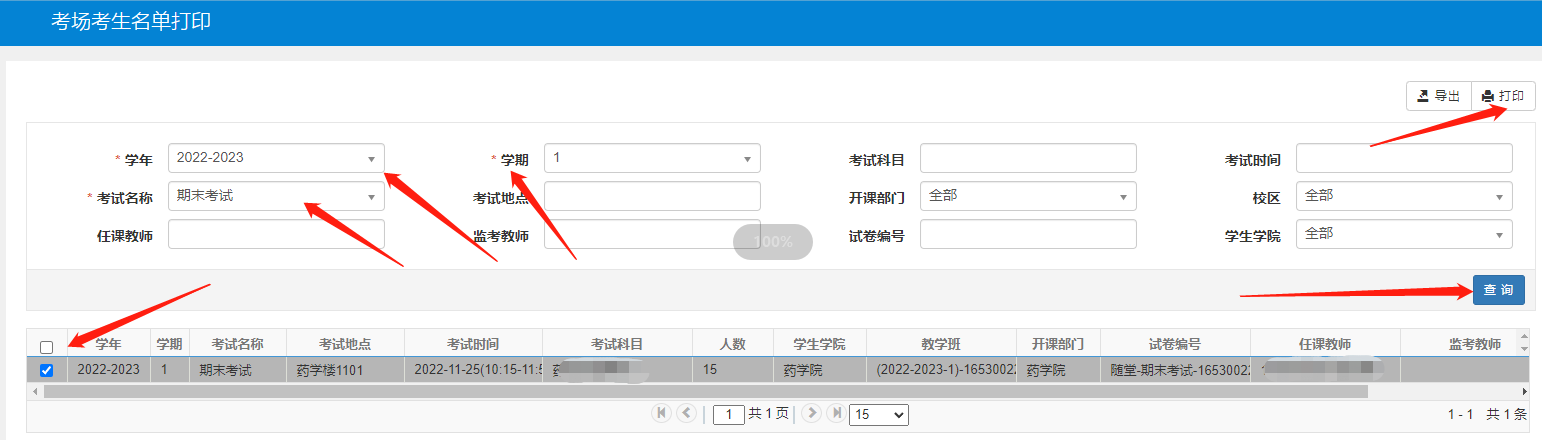Screen dimensions: 1542x440
Task: Click the 试卷编号 text box
Action: (x=1028, y=234)
